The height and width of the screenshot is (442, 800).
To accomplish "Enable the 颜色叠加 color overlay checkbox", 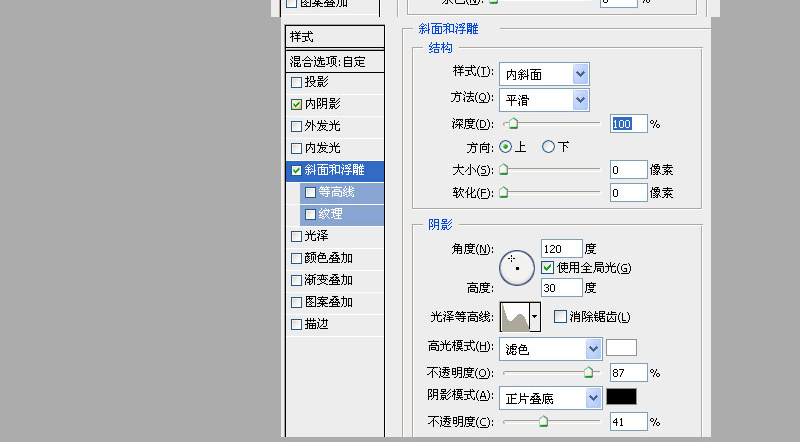I will click(x=296, y=258).
